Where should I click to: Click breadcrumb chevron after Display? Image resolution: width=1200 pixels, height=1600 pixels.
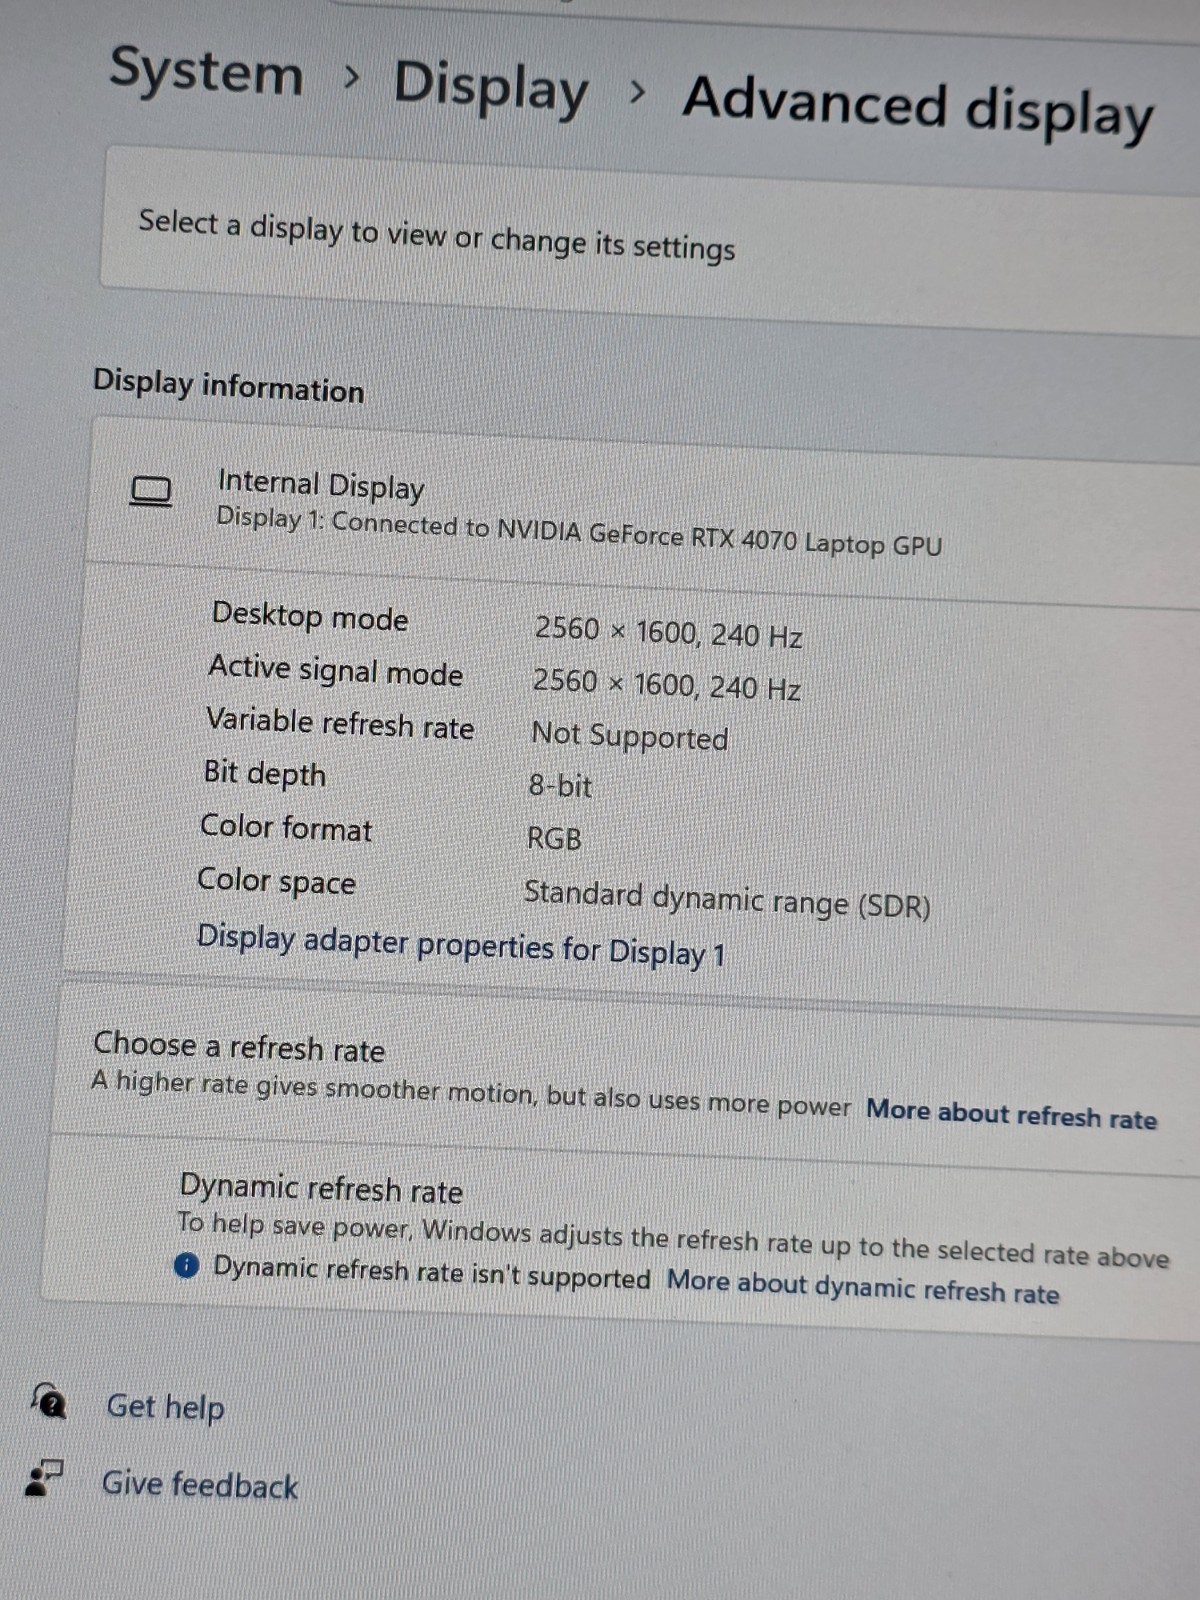point(637,92)
